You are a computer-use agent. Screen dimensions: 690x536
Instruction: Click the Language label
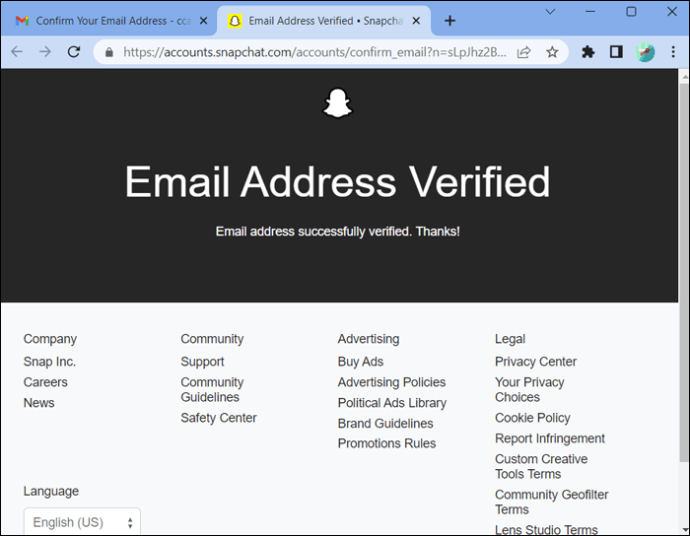coord(51,491)
